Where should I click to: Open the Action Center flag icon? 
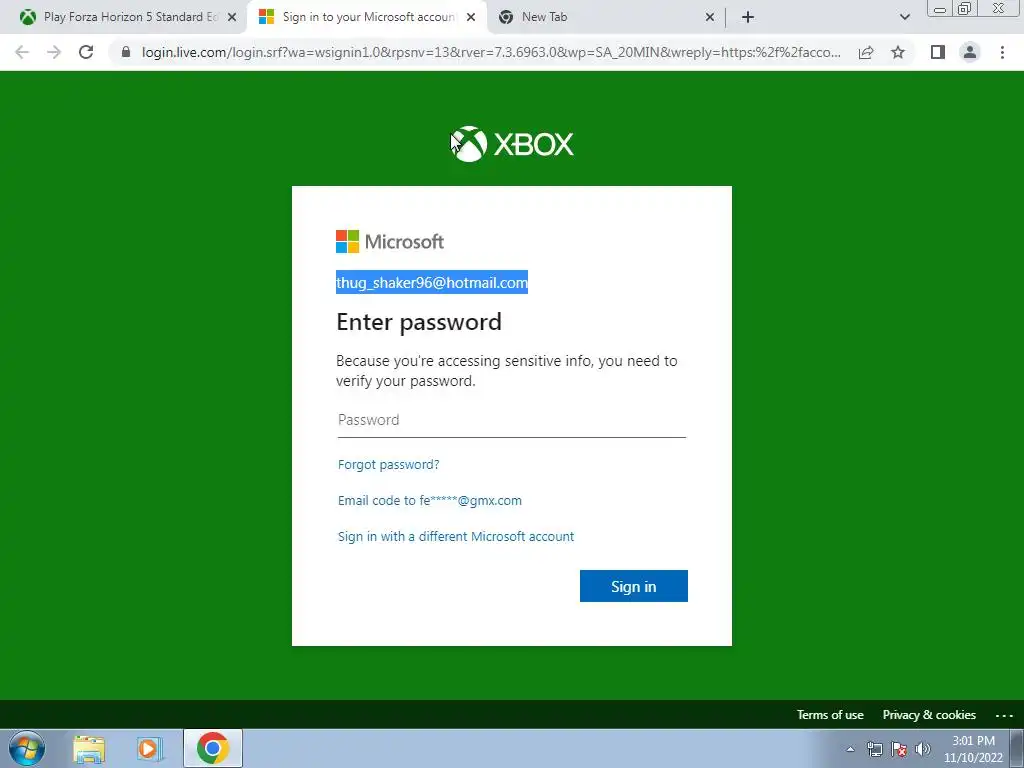899,749
